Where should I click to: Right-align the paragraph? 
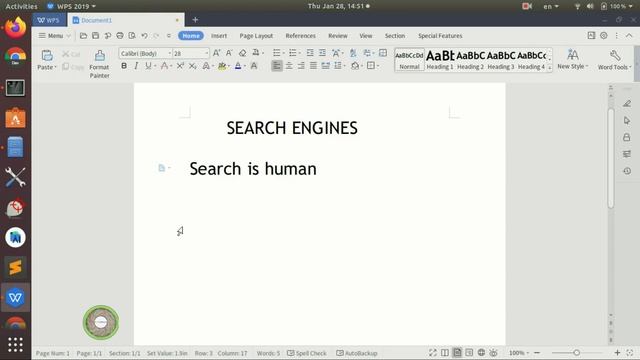click(x=301, y=66)
